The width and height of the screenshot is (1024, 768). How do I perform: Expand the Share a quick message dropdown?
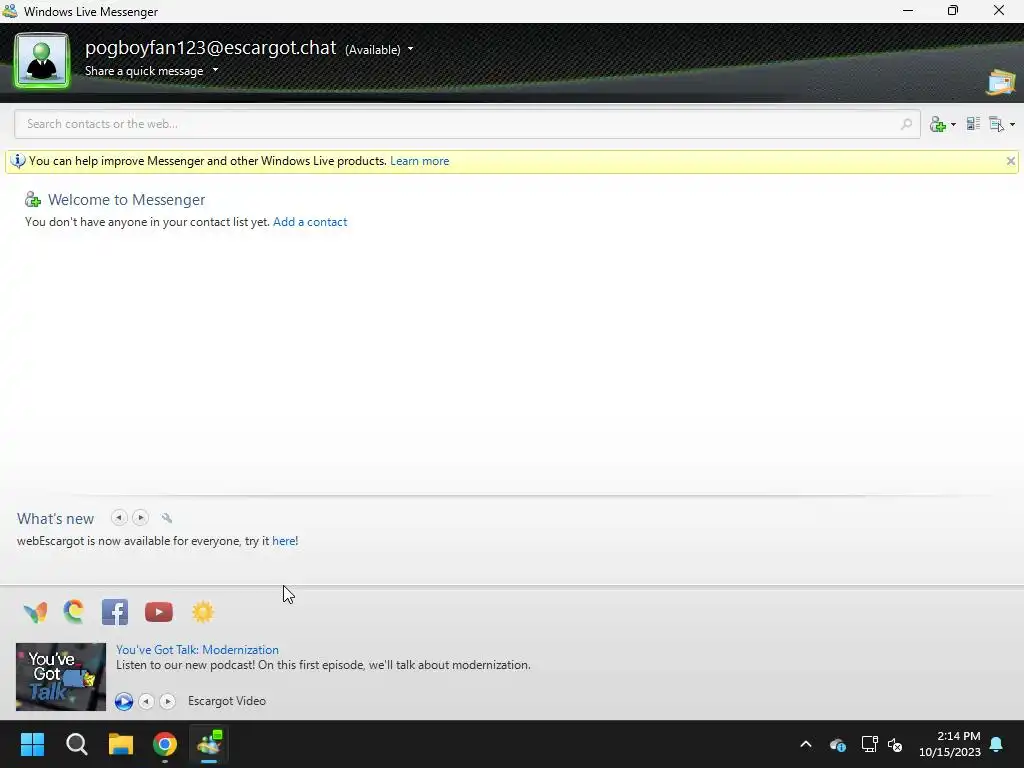coord(216,70)
